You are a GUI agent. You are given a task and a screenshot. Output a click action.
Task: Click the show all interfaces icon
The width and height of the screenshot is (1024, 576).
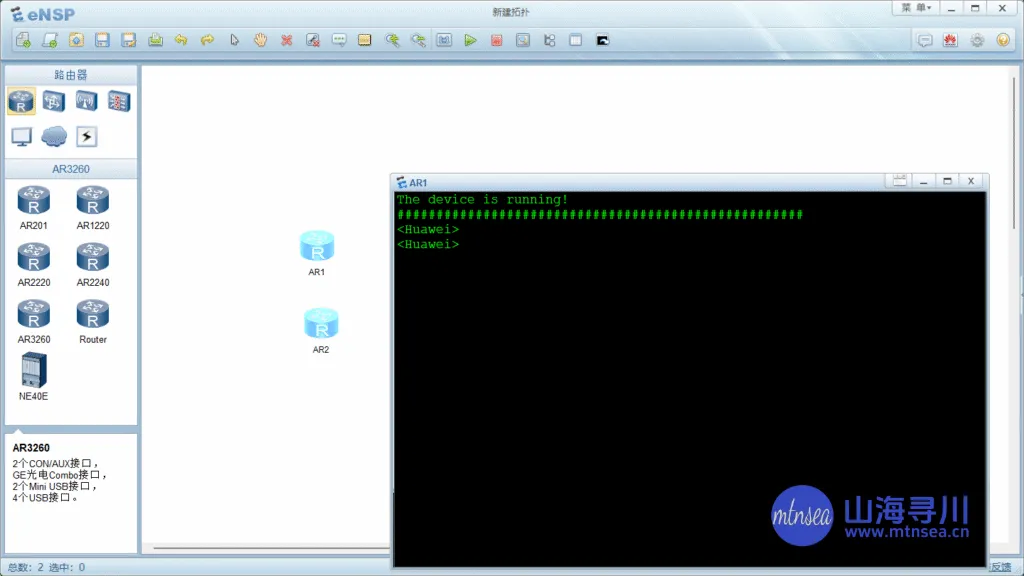(549, 40)
